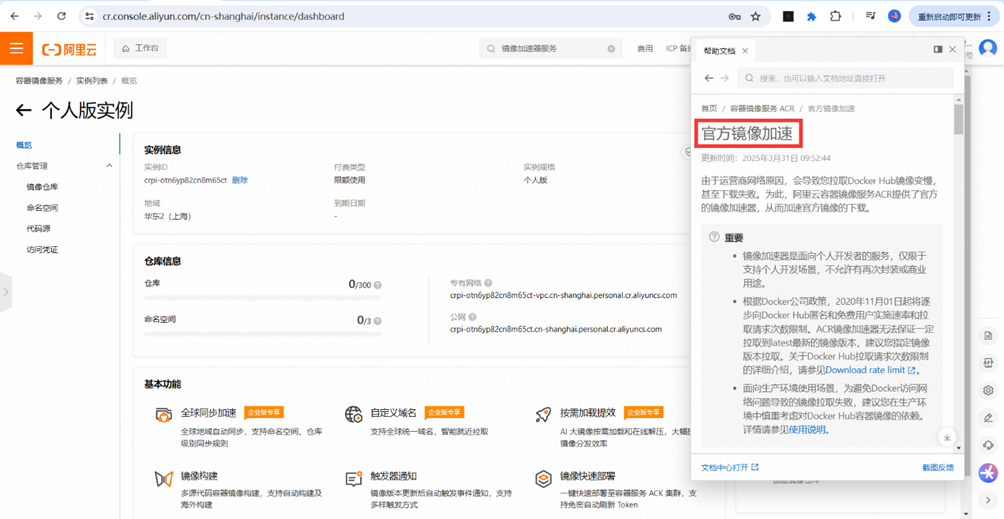Click 实例列表 breadcrumb
Viewport: 1004px width, 519px height.
coord(92,81)
